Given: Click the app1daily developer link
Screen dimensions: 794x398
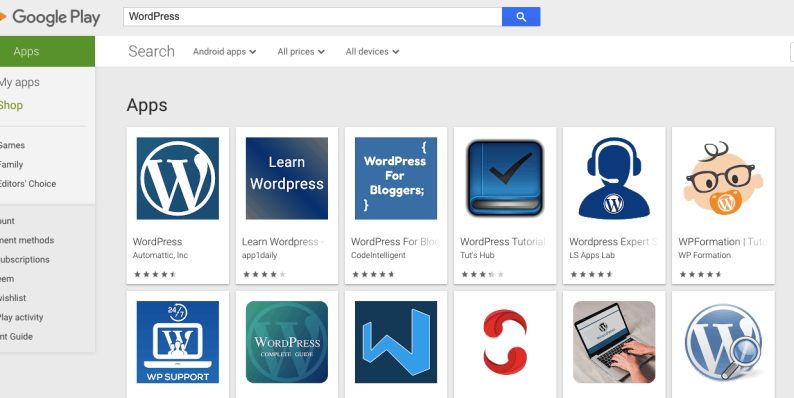Looking at the screenshot, I should 259,255.
